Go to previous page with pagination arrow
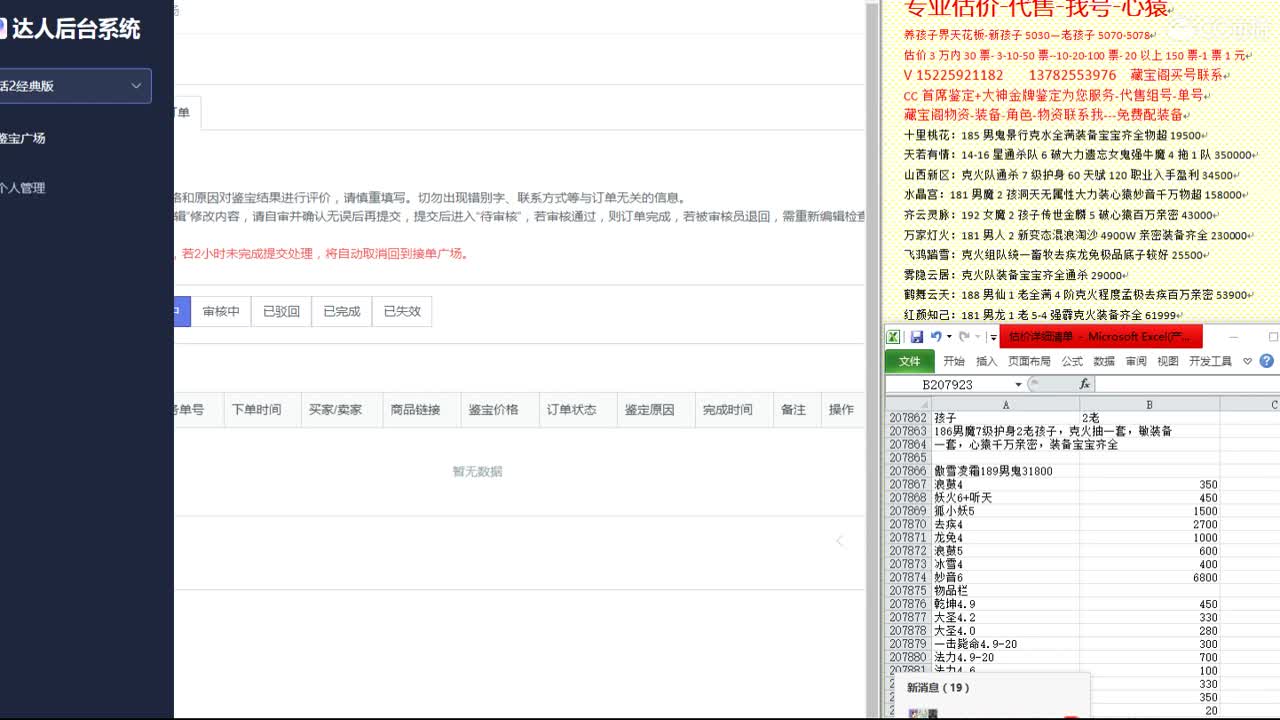 coord(839,541)
